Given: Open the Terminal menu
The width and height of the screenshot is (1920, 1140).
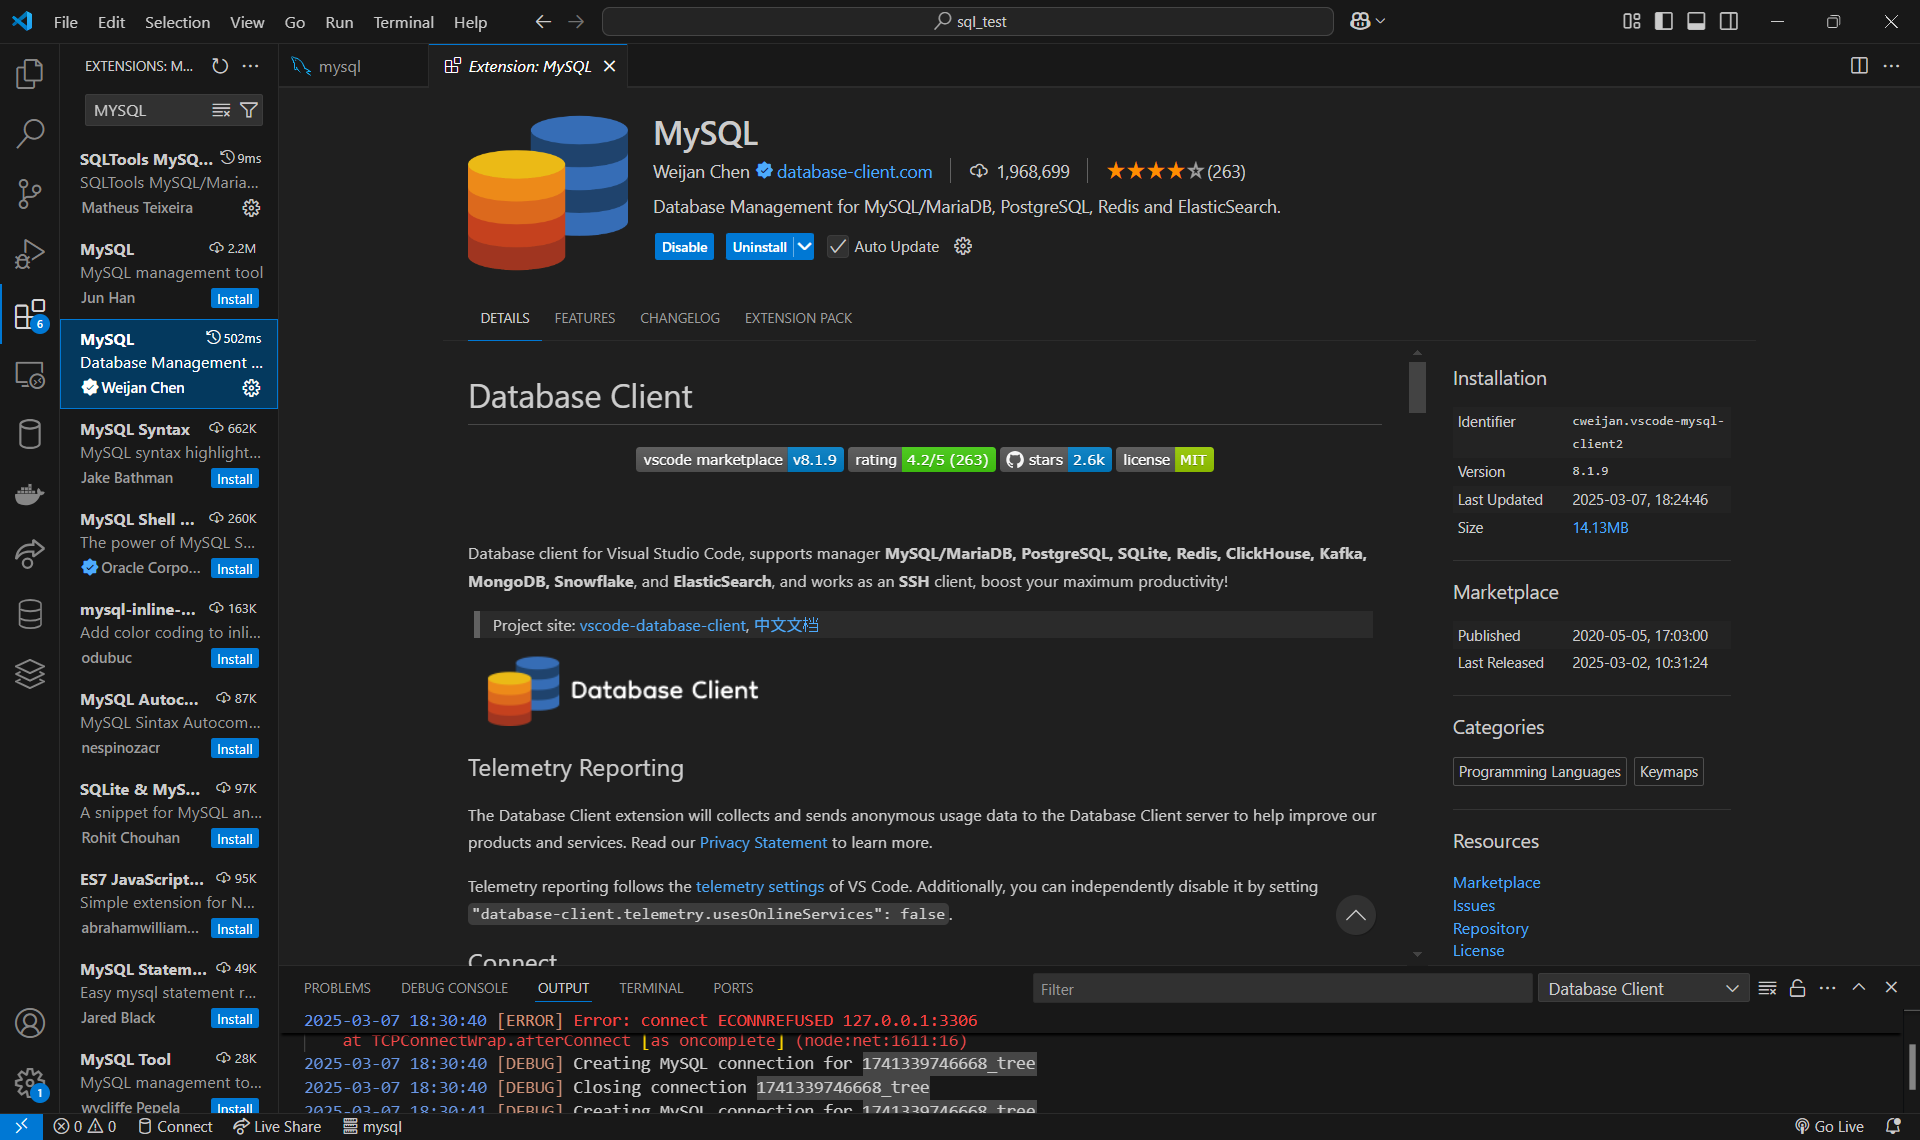Looking at the screenshot, I should [403, 22].
